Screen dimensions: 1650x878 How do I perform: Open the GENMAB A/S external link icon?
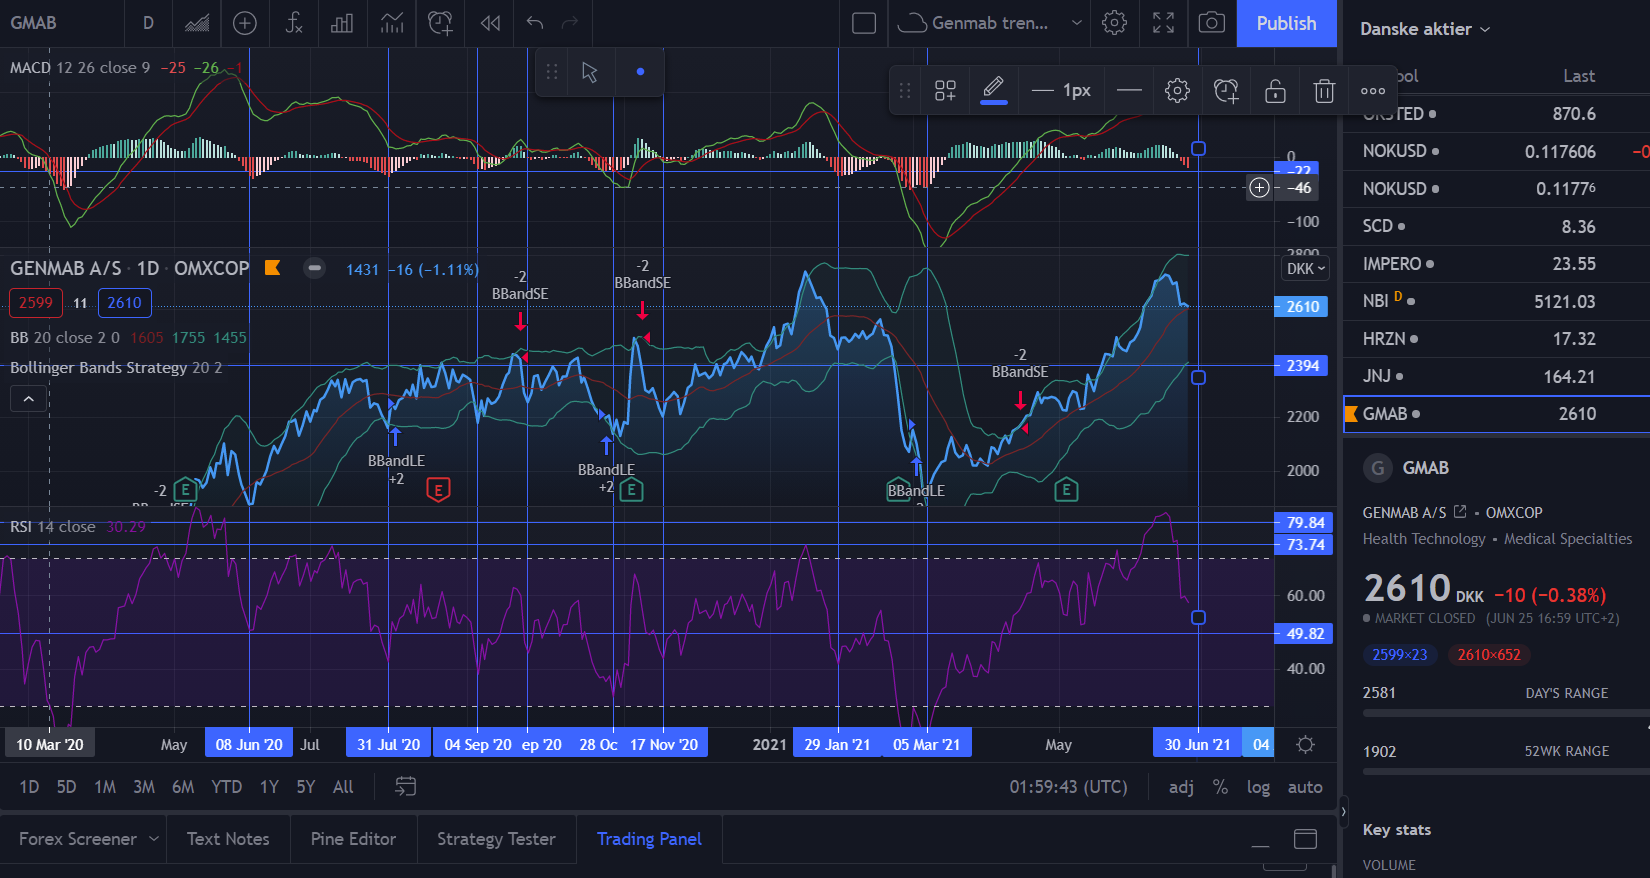tap(1460, 511)
